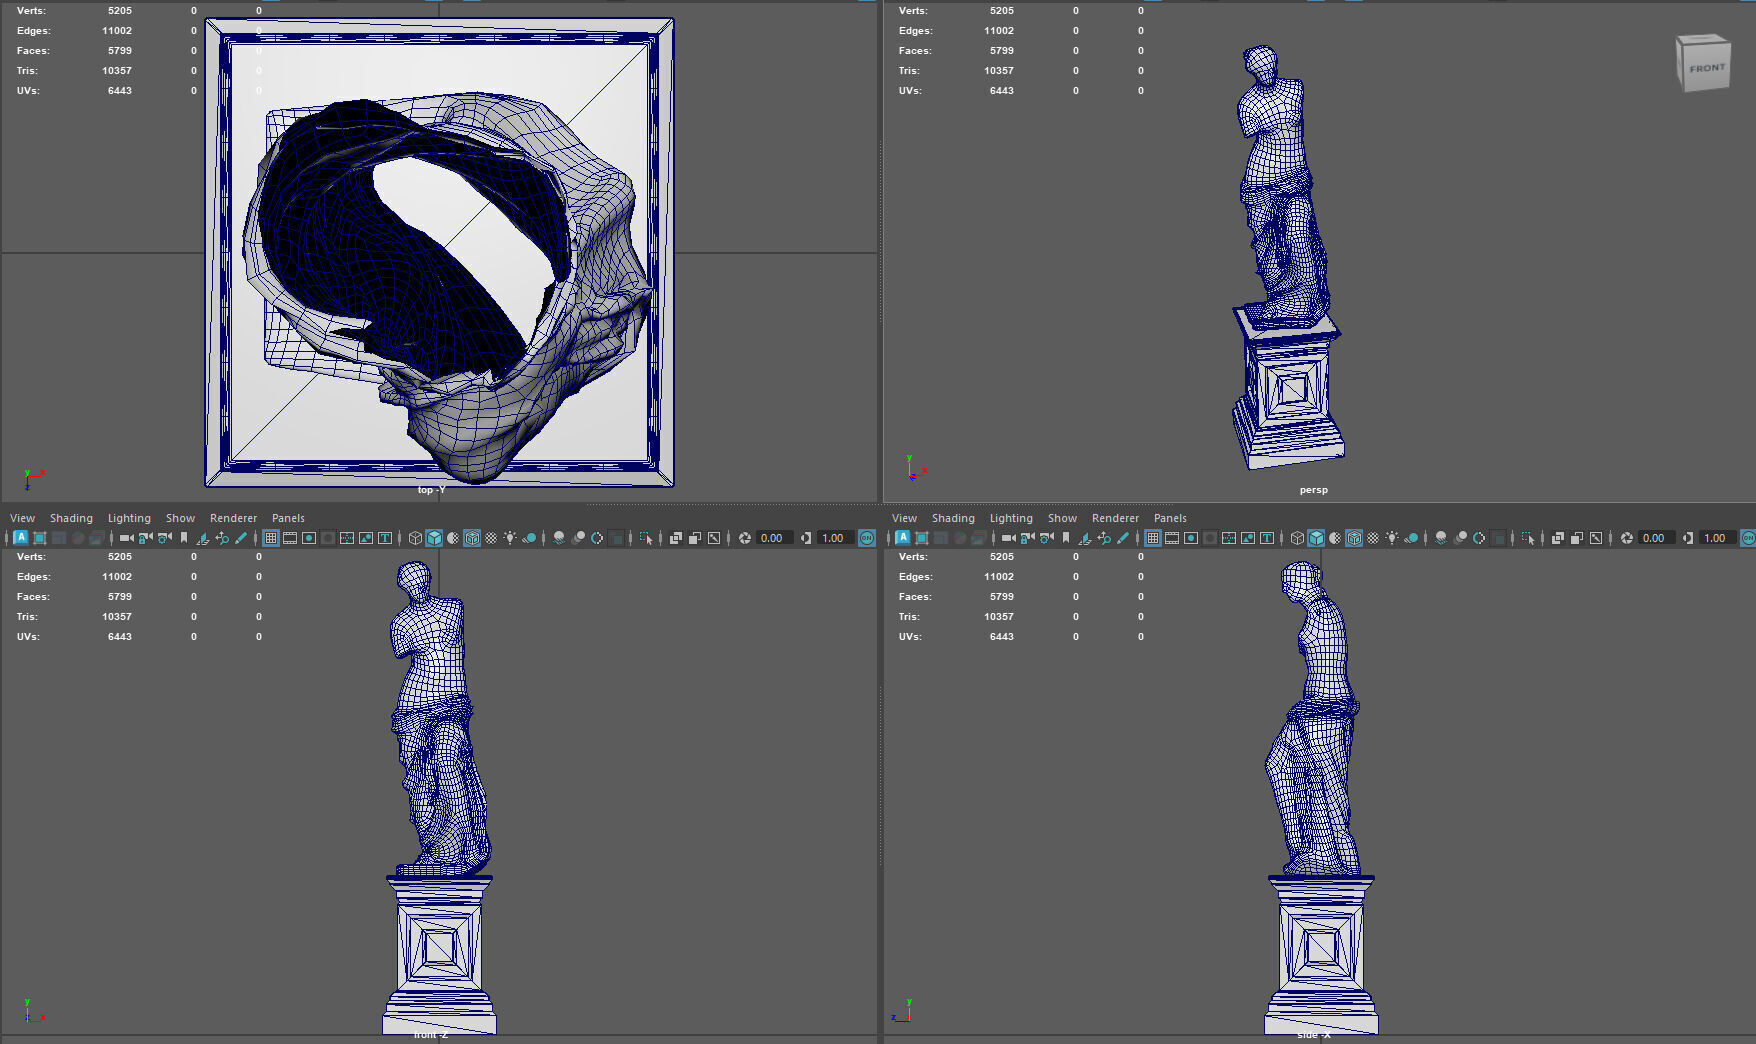
Task: Click Isolate Select icon in side panel toolbar
Action: (x=1527, y=538)
